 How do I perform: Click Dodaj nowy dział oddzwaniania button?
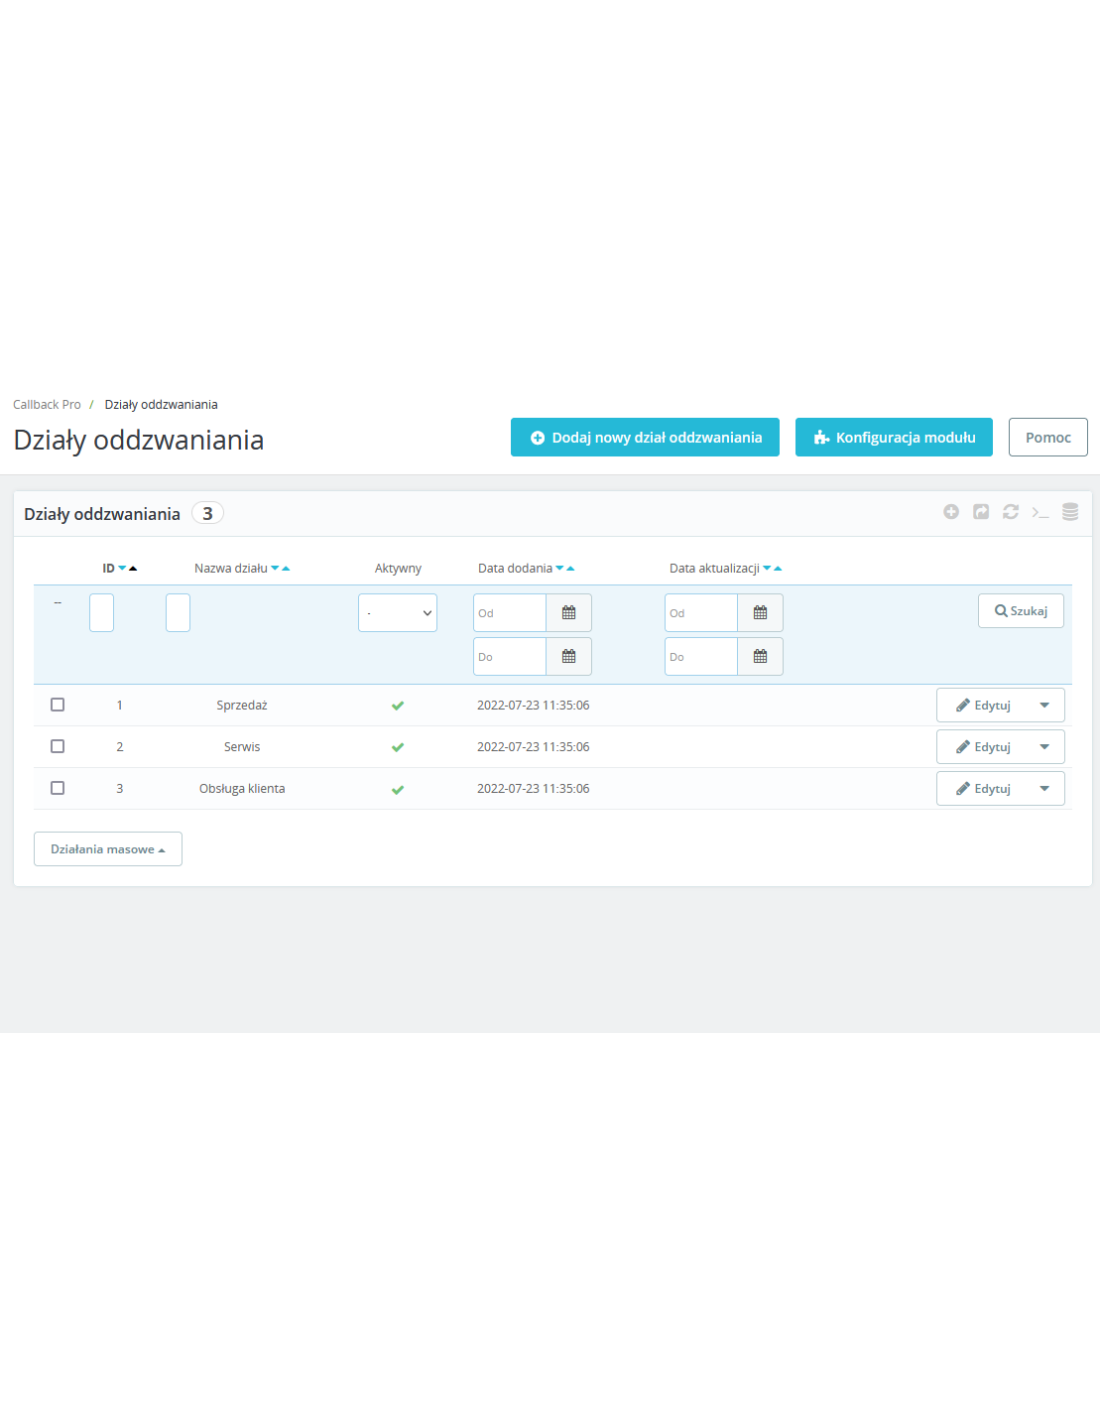click(645, 437)
